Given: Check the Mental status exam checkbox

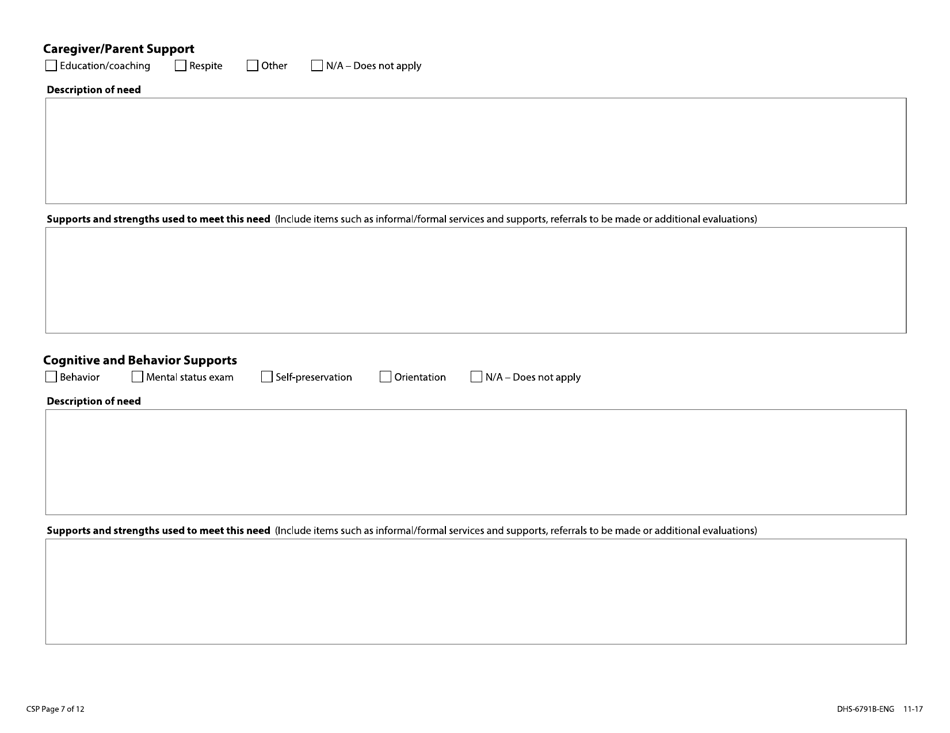Looking at the screenshot, I should tap(137, 377).
